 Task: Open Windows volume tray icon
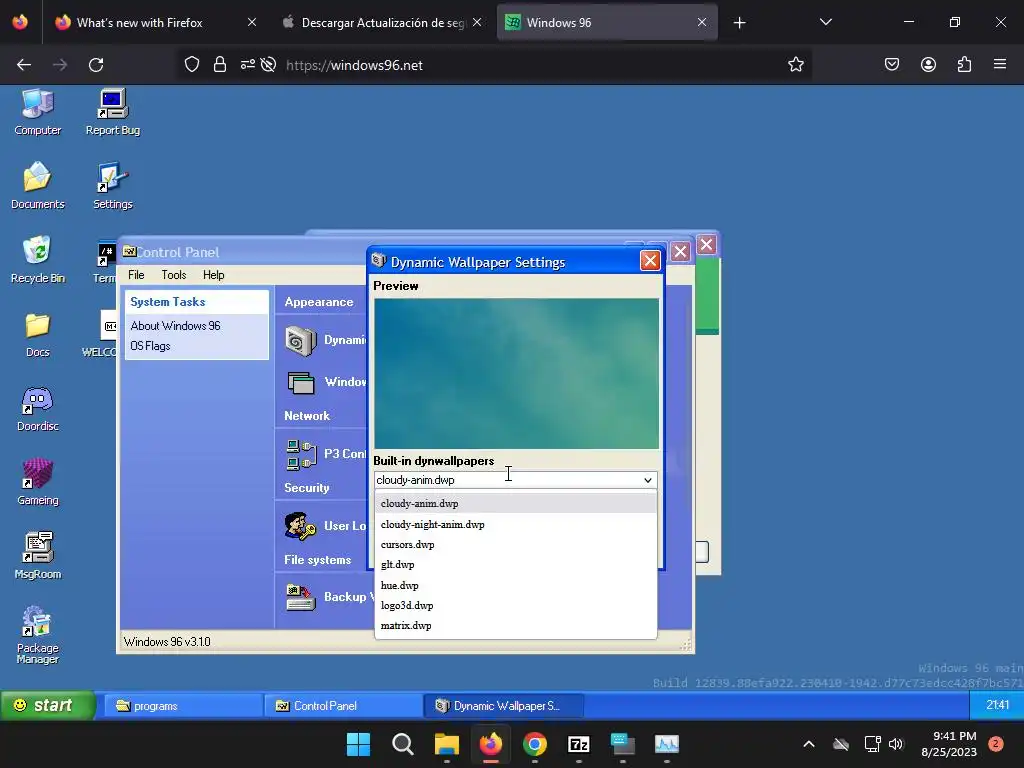pyautogui.click(x=896, y=744)
